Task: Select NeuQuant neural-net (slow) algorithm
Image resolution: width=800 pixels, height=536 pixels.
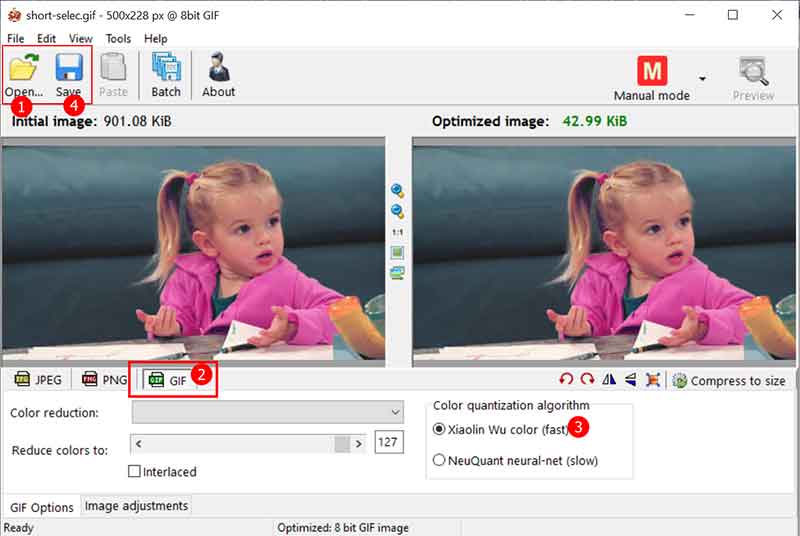Action: [x=439, y=460]
